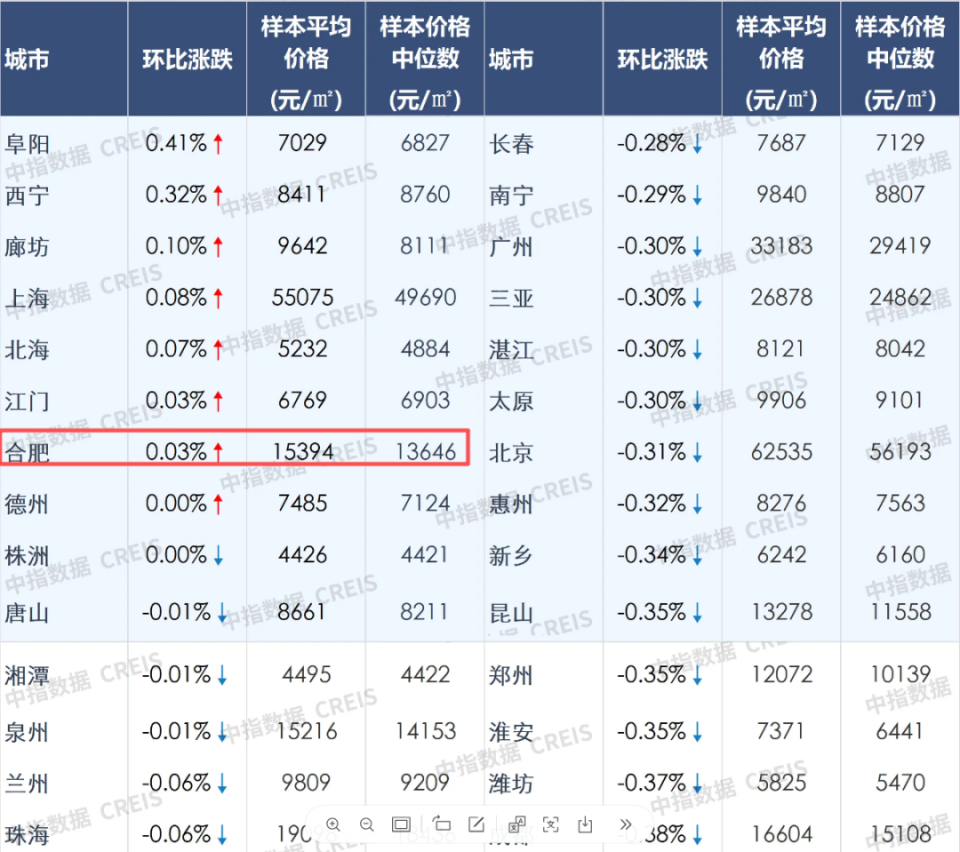Click the right 环比涨跌 column header
Image resolution: width=960 pixels, height=852 pixels.
click(x=662, y=59)
